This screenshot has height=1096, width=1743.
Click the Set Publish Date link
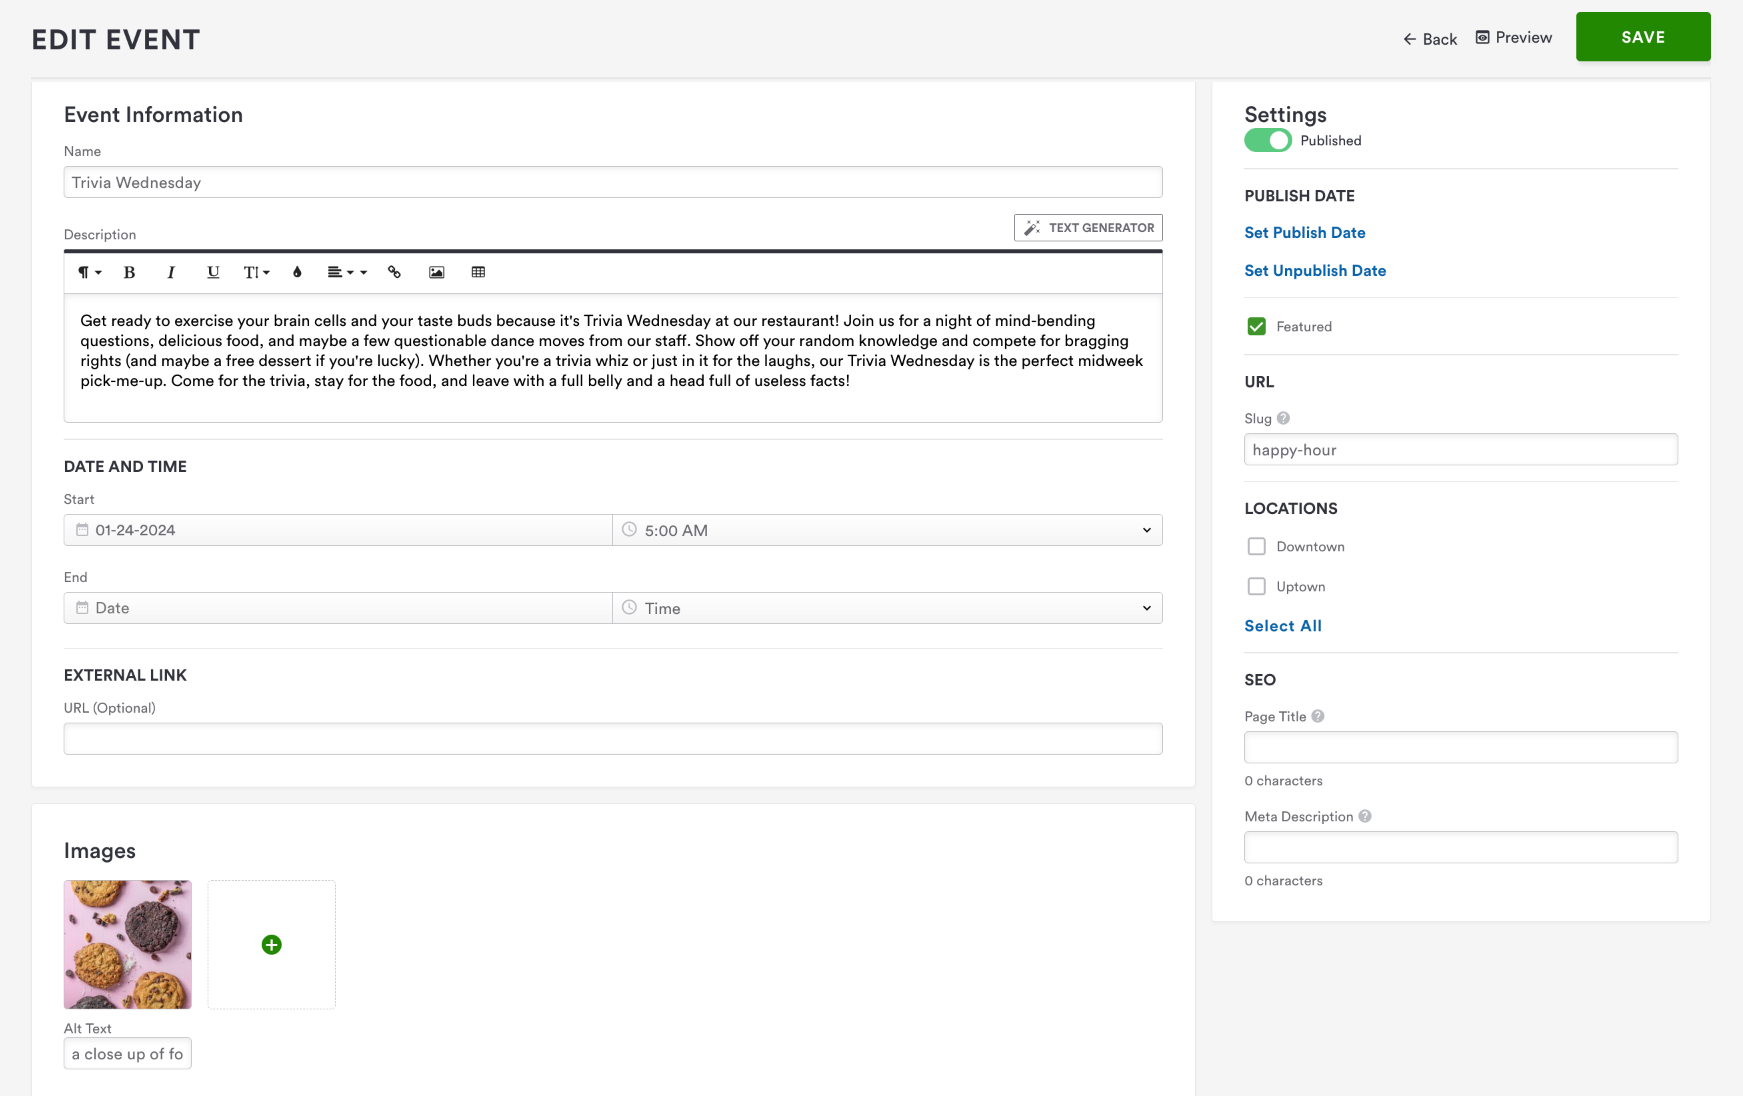tap(1304, 233)
